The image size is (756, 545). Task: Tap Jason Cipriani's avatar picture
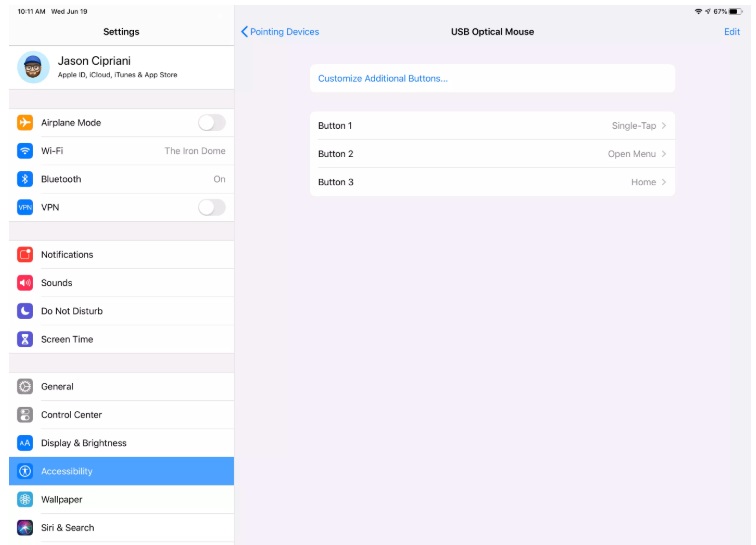click(x=33, y=67)
